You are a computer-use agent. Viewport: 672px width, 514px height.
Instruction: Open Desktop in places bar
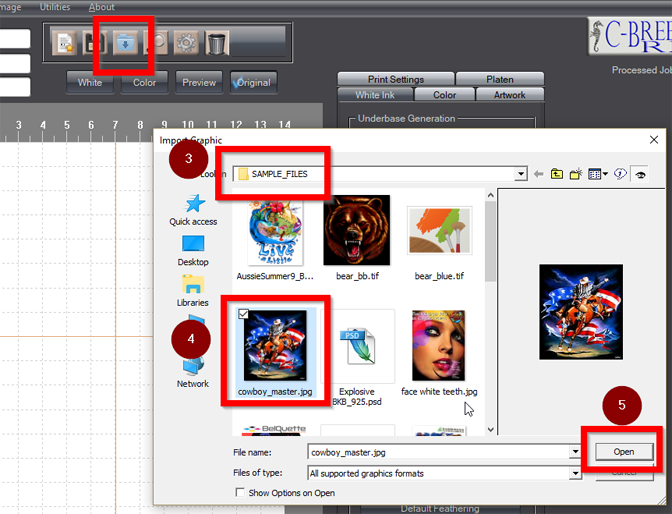pos(193,251)
